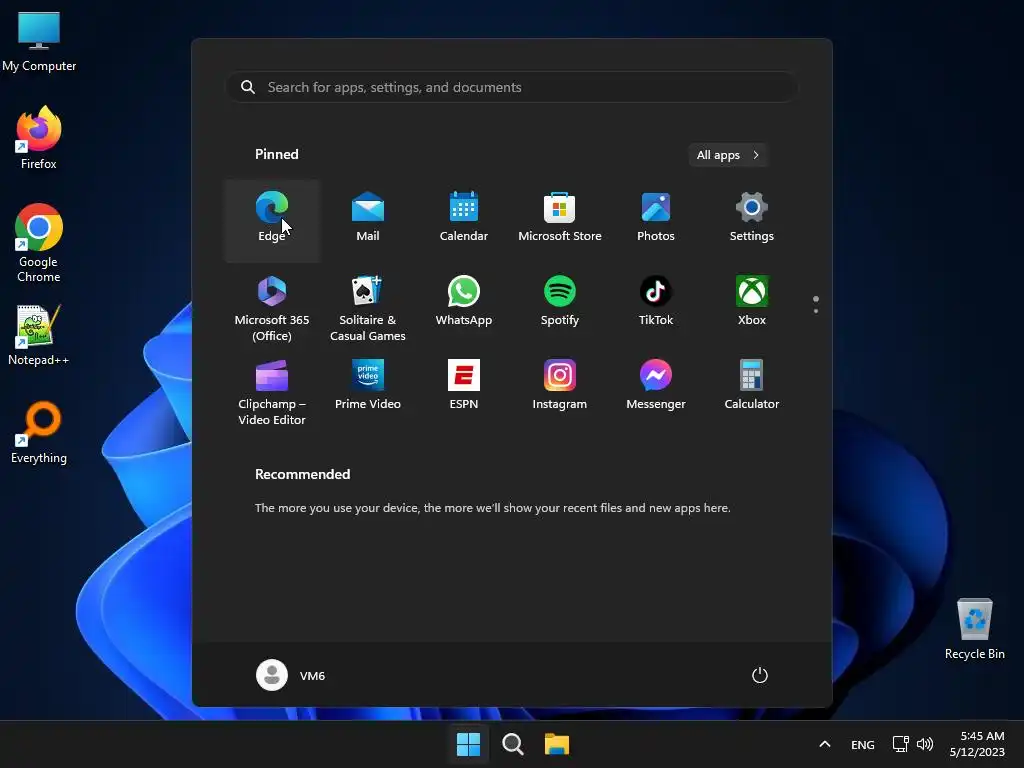
Task: Open Microsoft Store
Action: 560,220
